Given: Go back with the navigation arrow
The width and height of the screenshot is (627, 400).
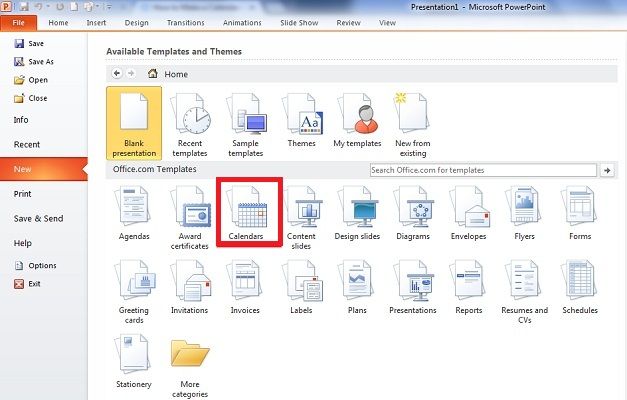Looking at the screenshot, I should click(x=117, y=73).
